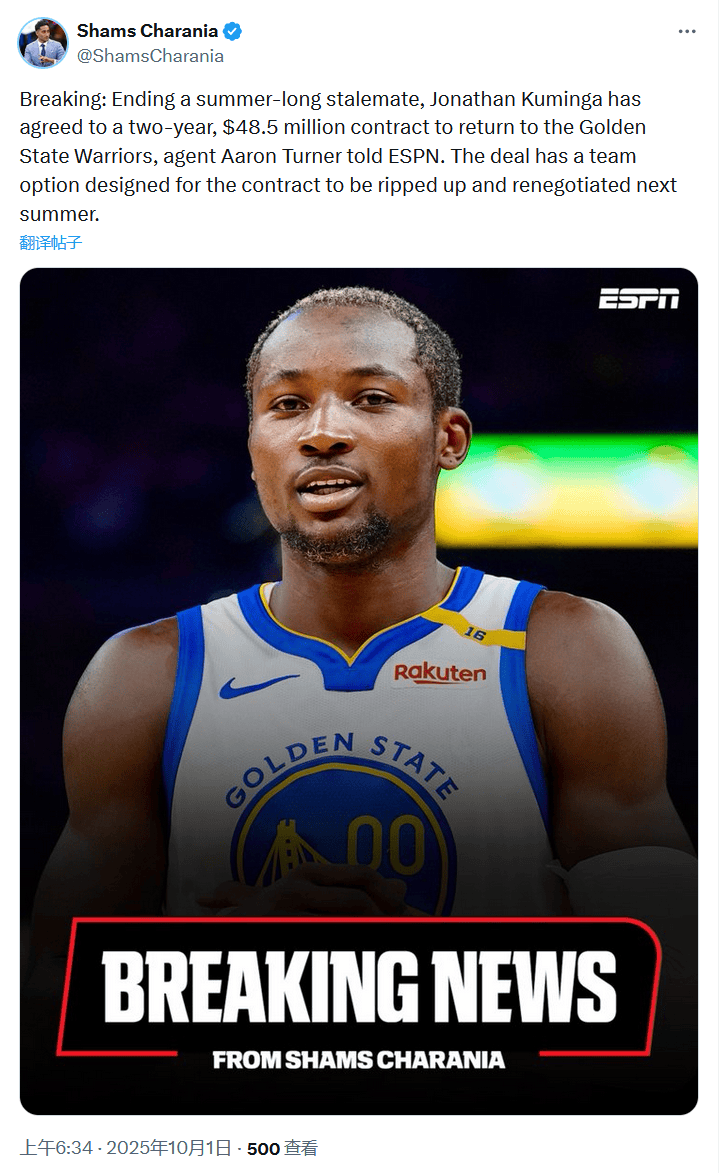Click the FROM SHAMS CHARANIA caption
Viewport: 720px width, 1173px height.
coord(359,1060)
